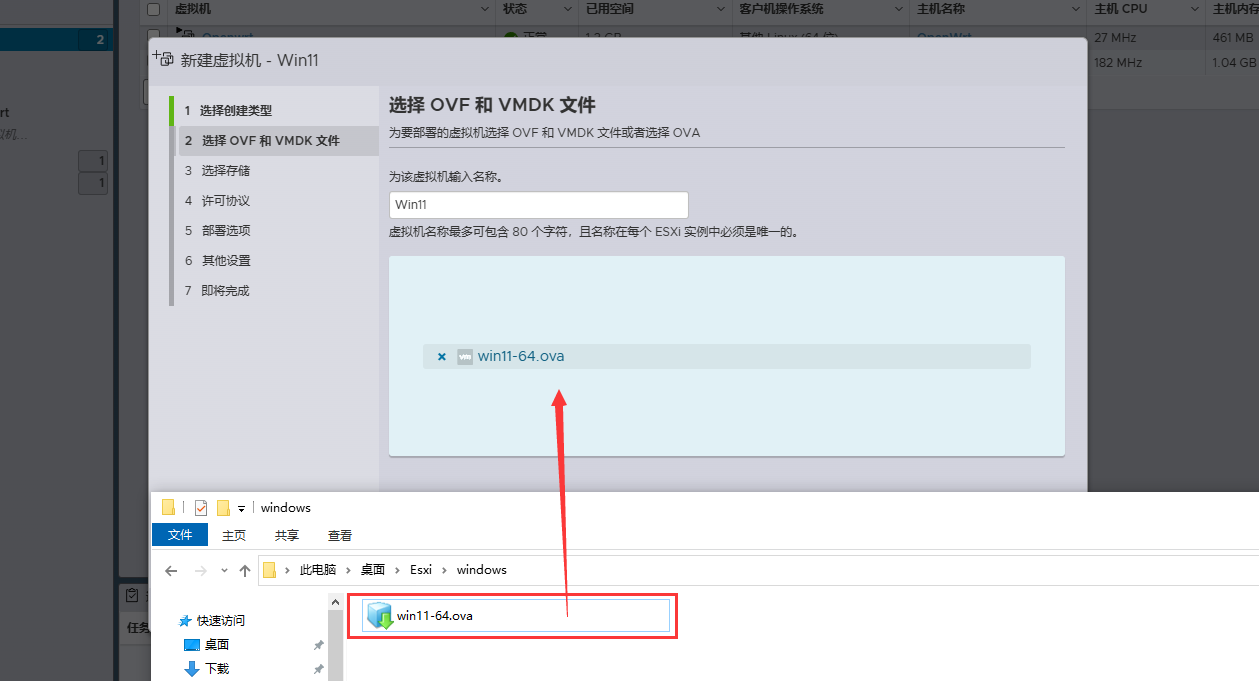Sort by the 客户机操作系统 column header
The width and height of the screenshot is (1259, 681).
(x=781, y=9)
